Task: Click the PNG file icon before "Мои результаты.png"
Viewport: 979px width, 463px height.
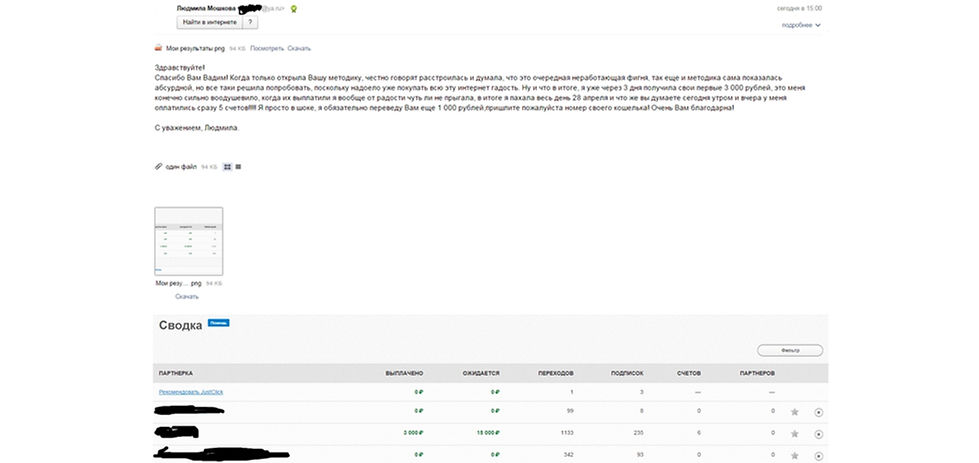Action: (x=159, y=47)
